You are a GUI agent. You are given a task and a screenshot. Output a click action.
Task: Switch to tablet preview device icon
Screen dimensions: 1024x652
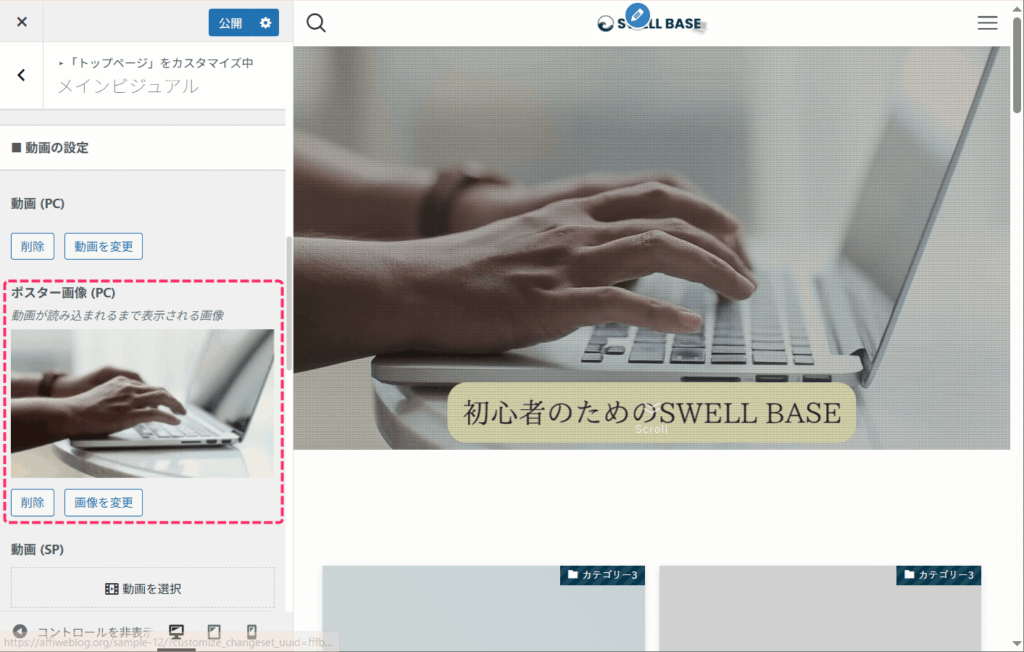(214, 632)
